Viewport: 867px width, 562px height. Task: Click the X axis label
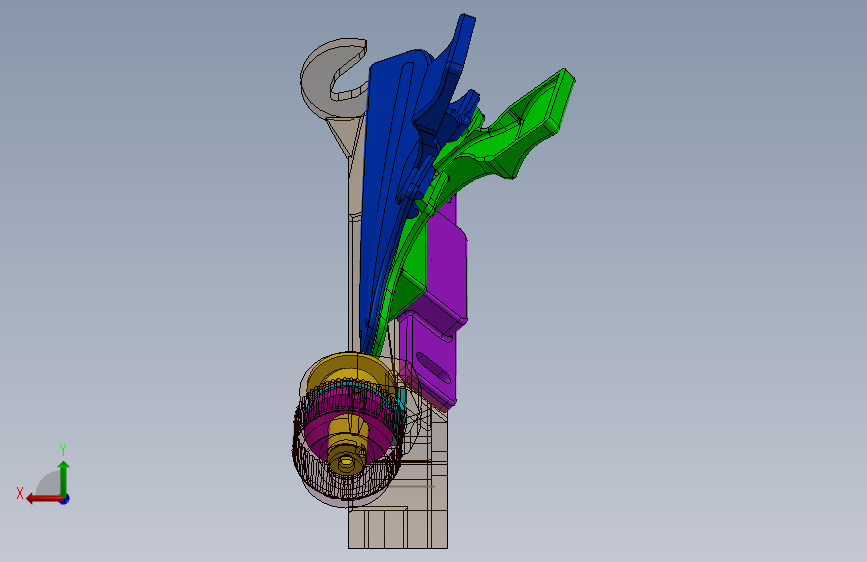[20, 493]
